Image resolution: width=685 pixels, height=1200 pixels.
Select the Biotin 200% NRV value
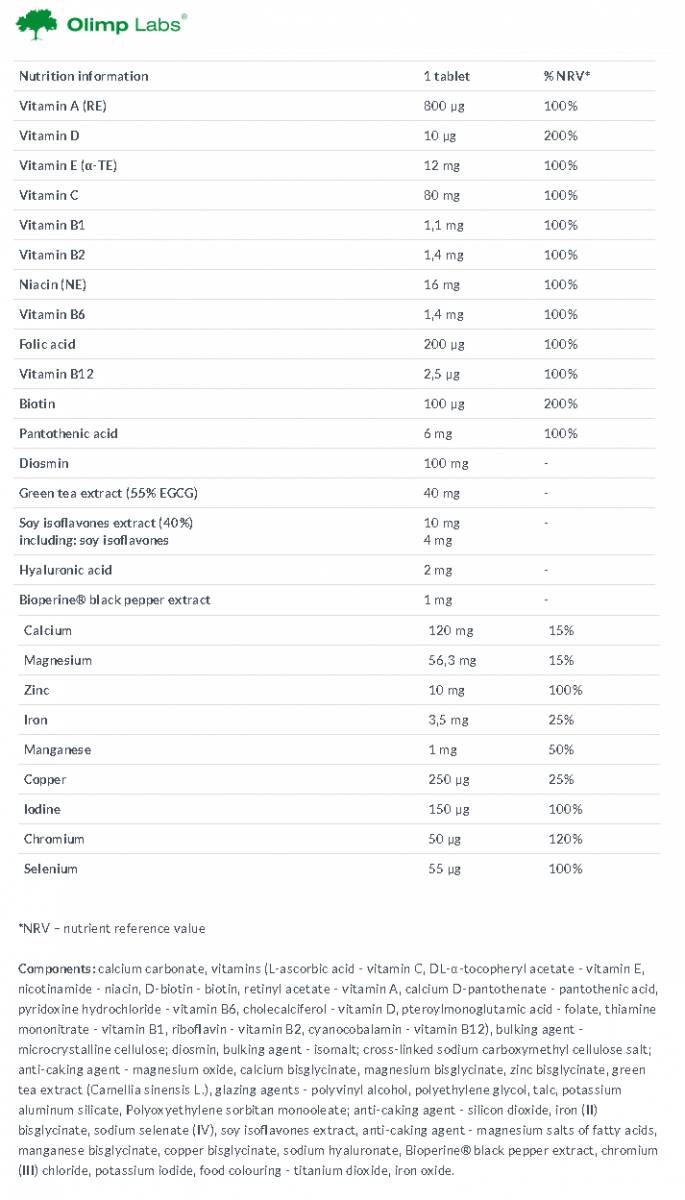tap(560, 404)
